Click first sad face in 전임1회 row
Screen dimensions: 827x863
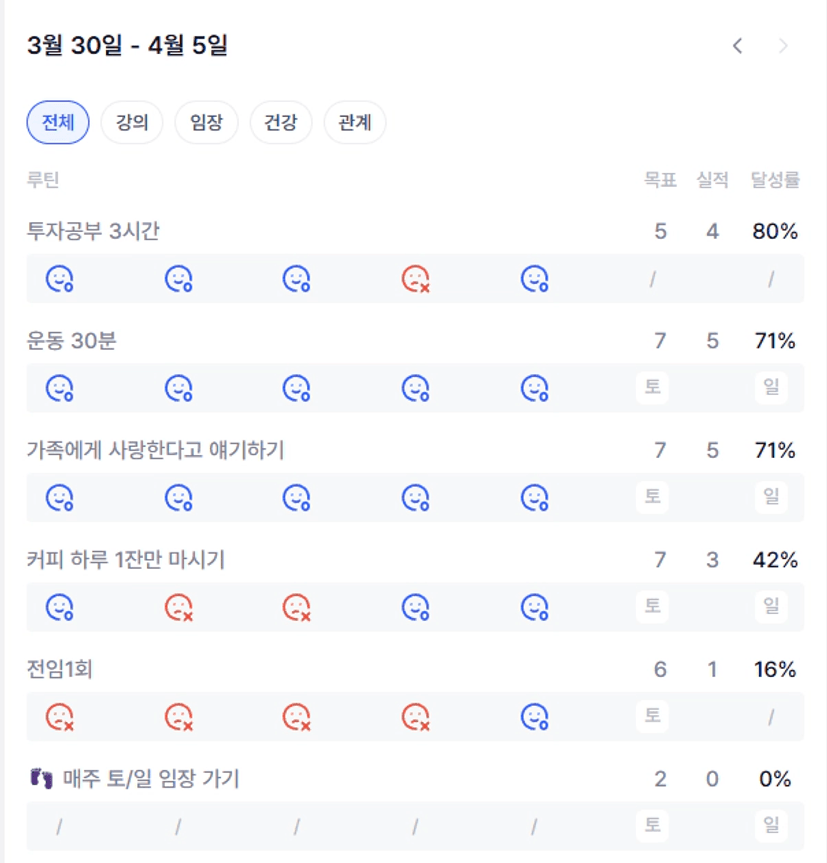pos(60,716)
